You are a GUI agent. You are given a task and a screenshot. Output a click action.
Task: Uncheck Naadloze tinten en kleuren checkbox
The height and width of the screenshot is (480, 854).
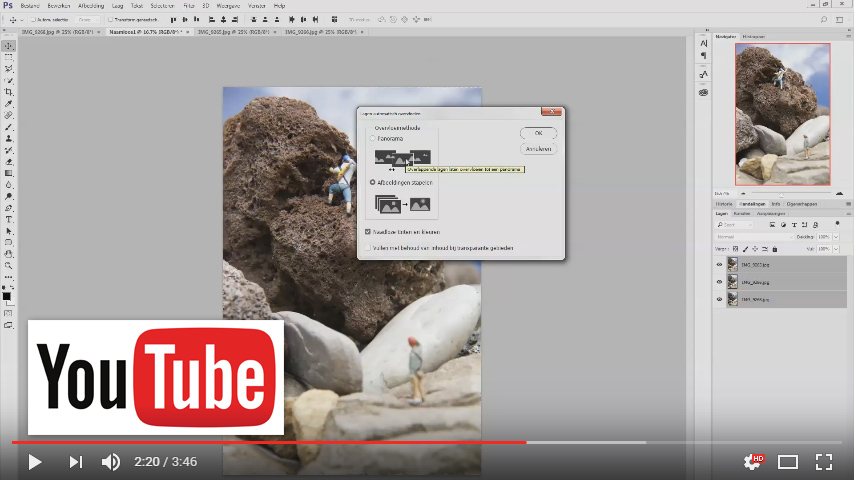pos(369,231)
